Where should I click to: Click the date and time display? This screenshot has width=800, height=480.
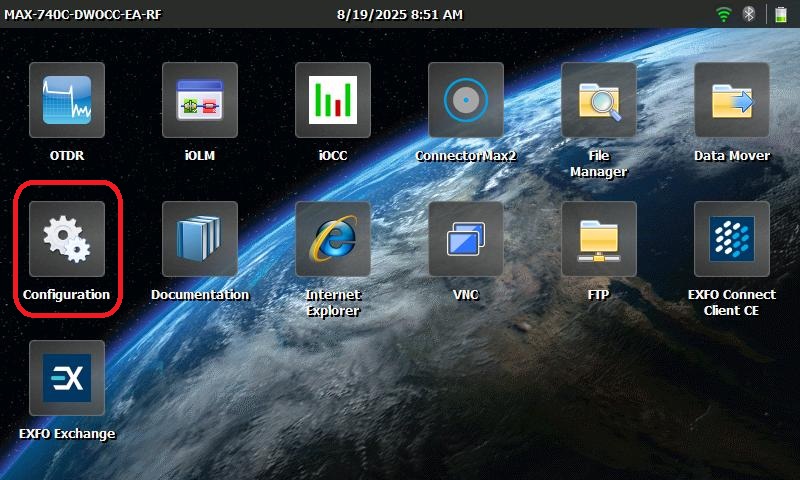coord(399,15)
